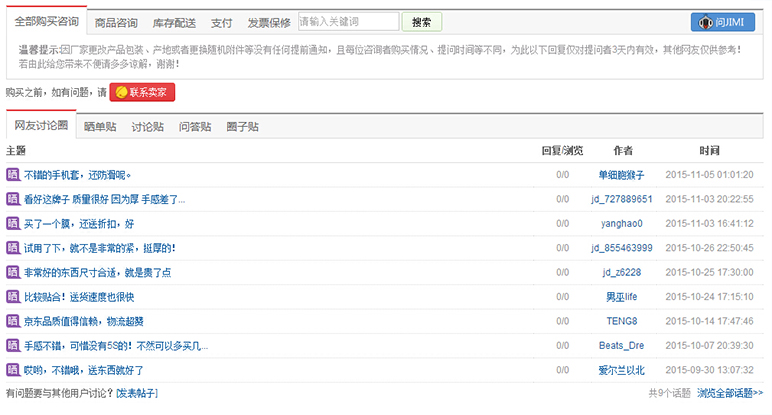Click the red 联系卖家 button
The image size is (772, 415).
tap(142, 92)
